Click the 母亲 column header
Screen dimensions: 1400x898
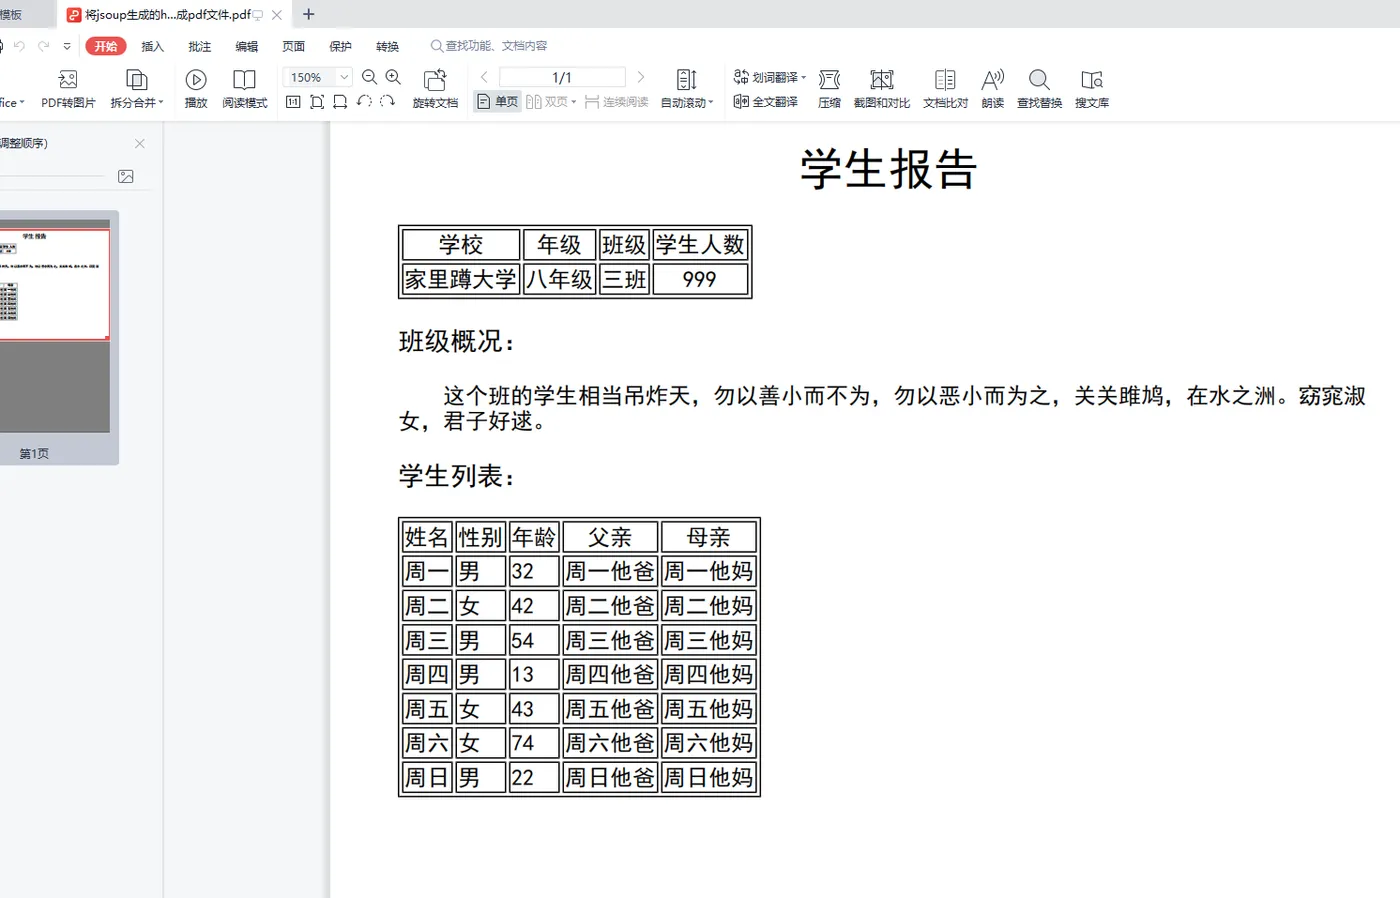(x=709, y=537)
